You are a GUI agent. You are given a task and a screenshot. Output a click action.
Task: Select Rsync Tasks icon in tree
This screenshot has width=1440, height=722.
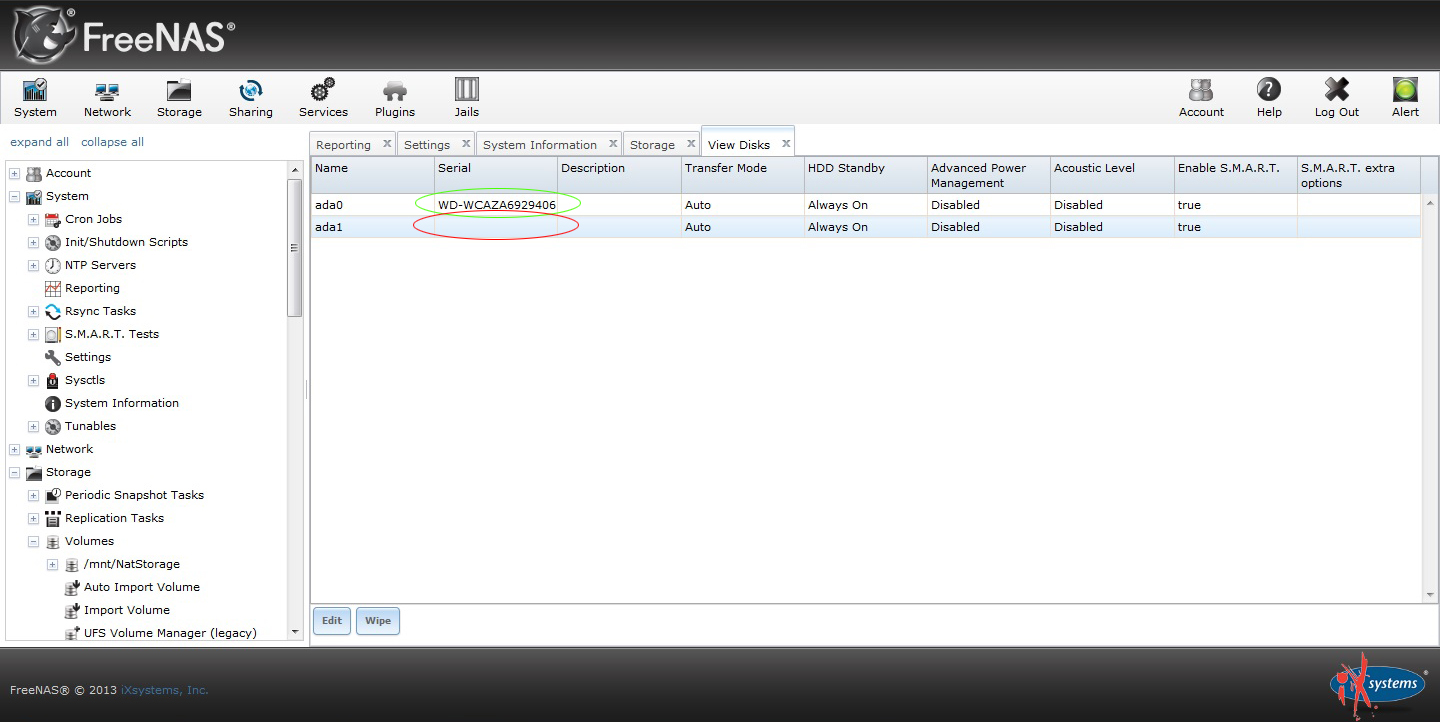coord(53,311)
